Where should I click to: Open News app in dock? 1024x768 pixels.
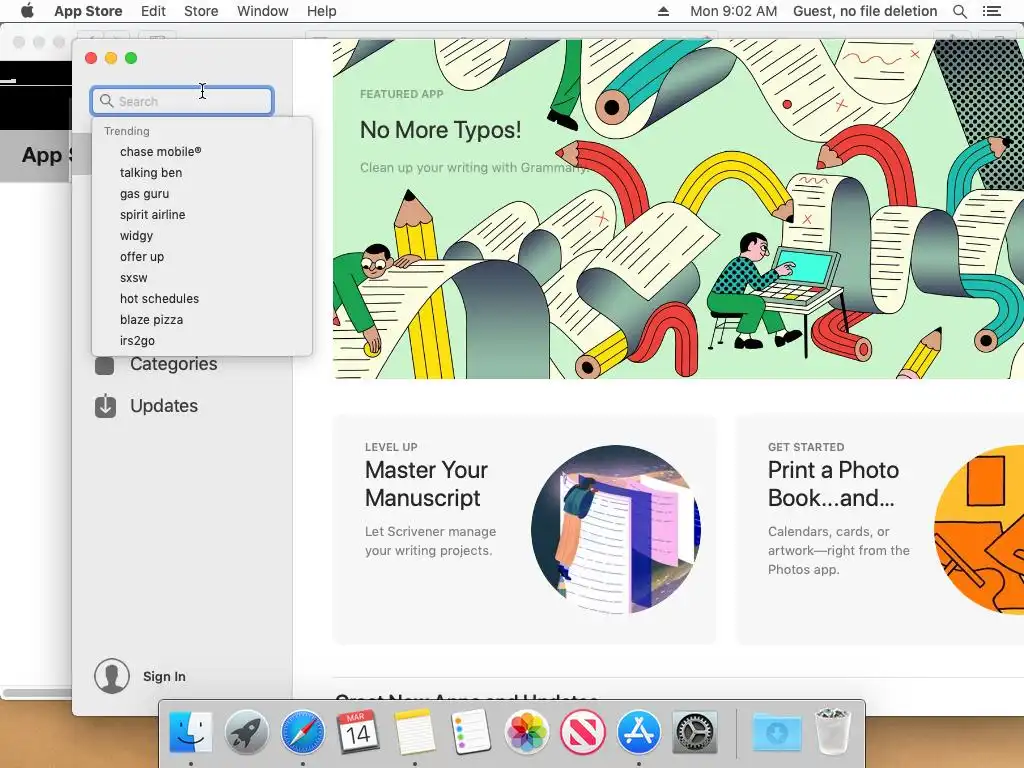583,732
